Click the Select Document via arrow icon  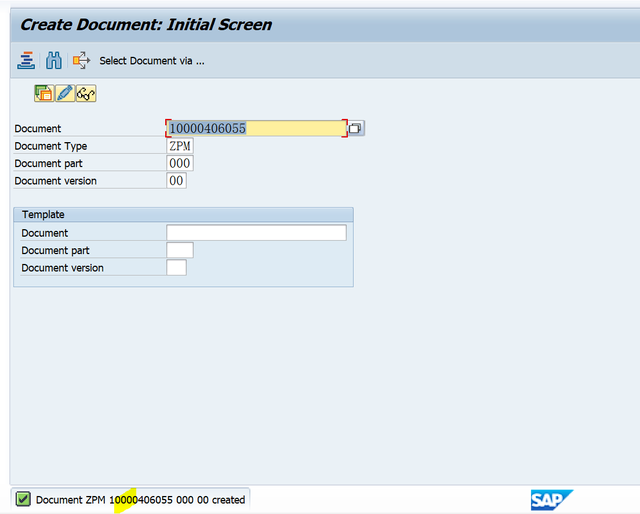tap(81, 60)
